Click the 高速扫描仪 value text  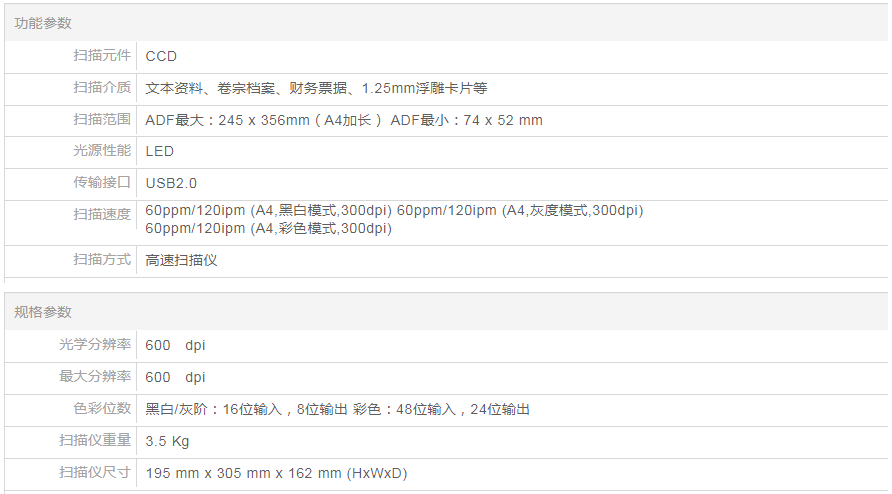tap(181, 260)
